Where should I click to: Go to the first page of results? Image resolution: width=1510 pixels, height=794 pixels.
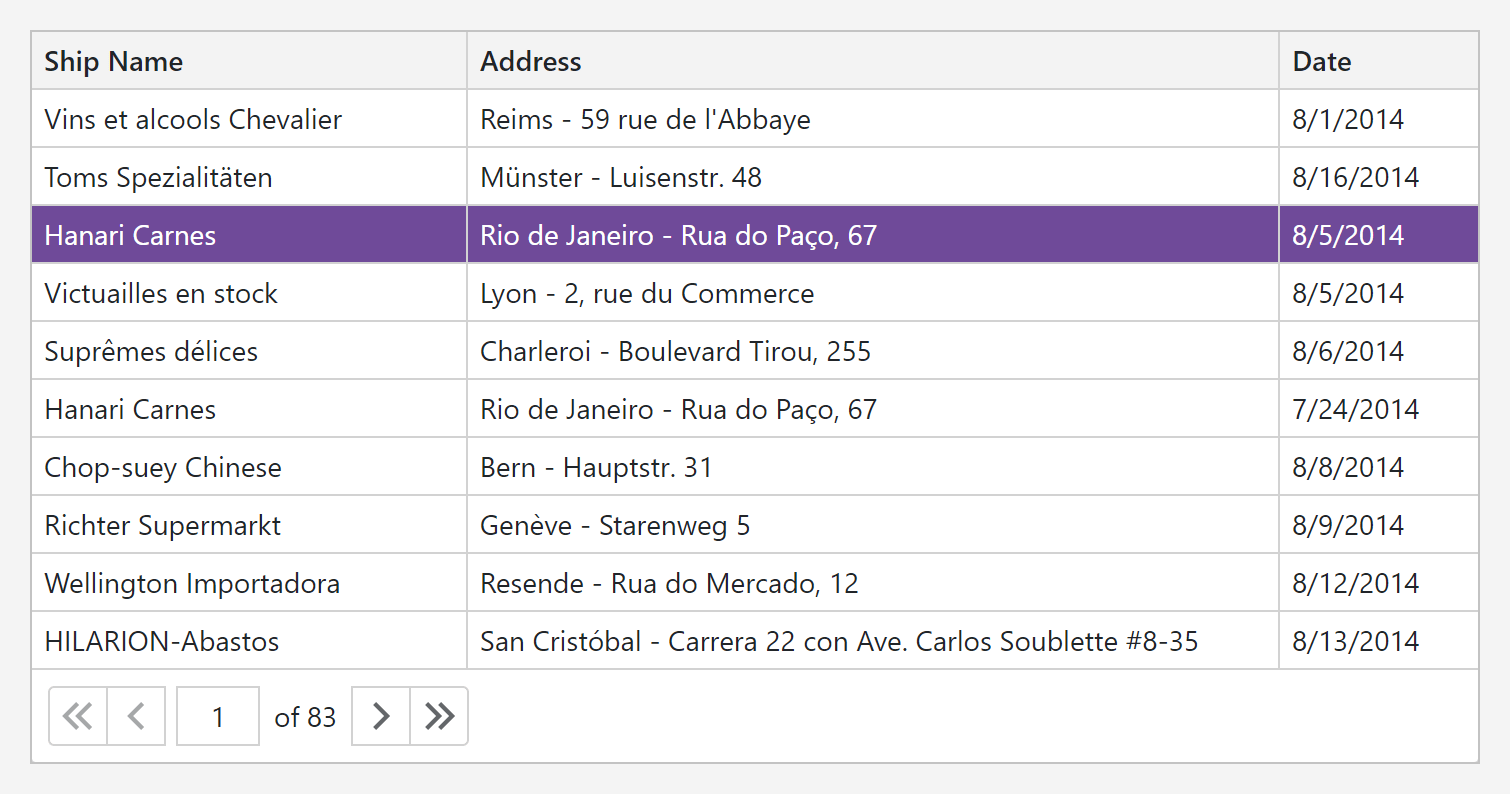point(78,716)
